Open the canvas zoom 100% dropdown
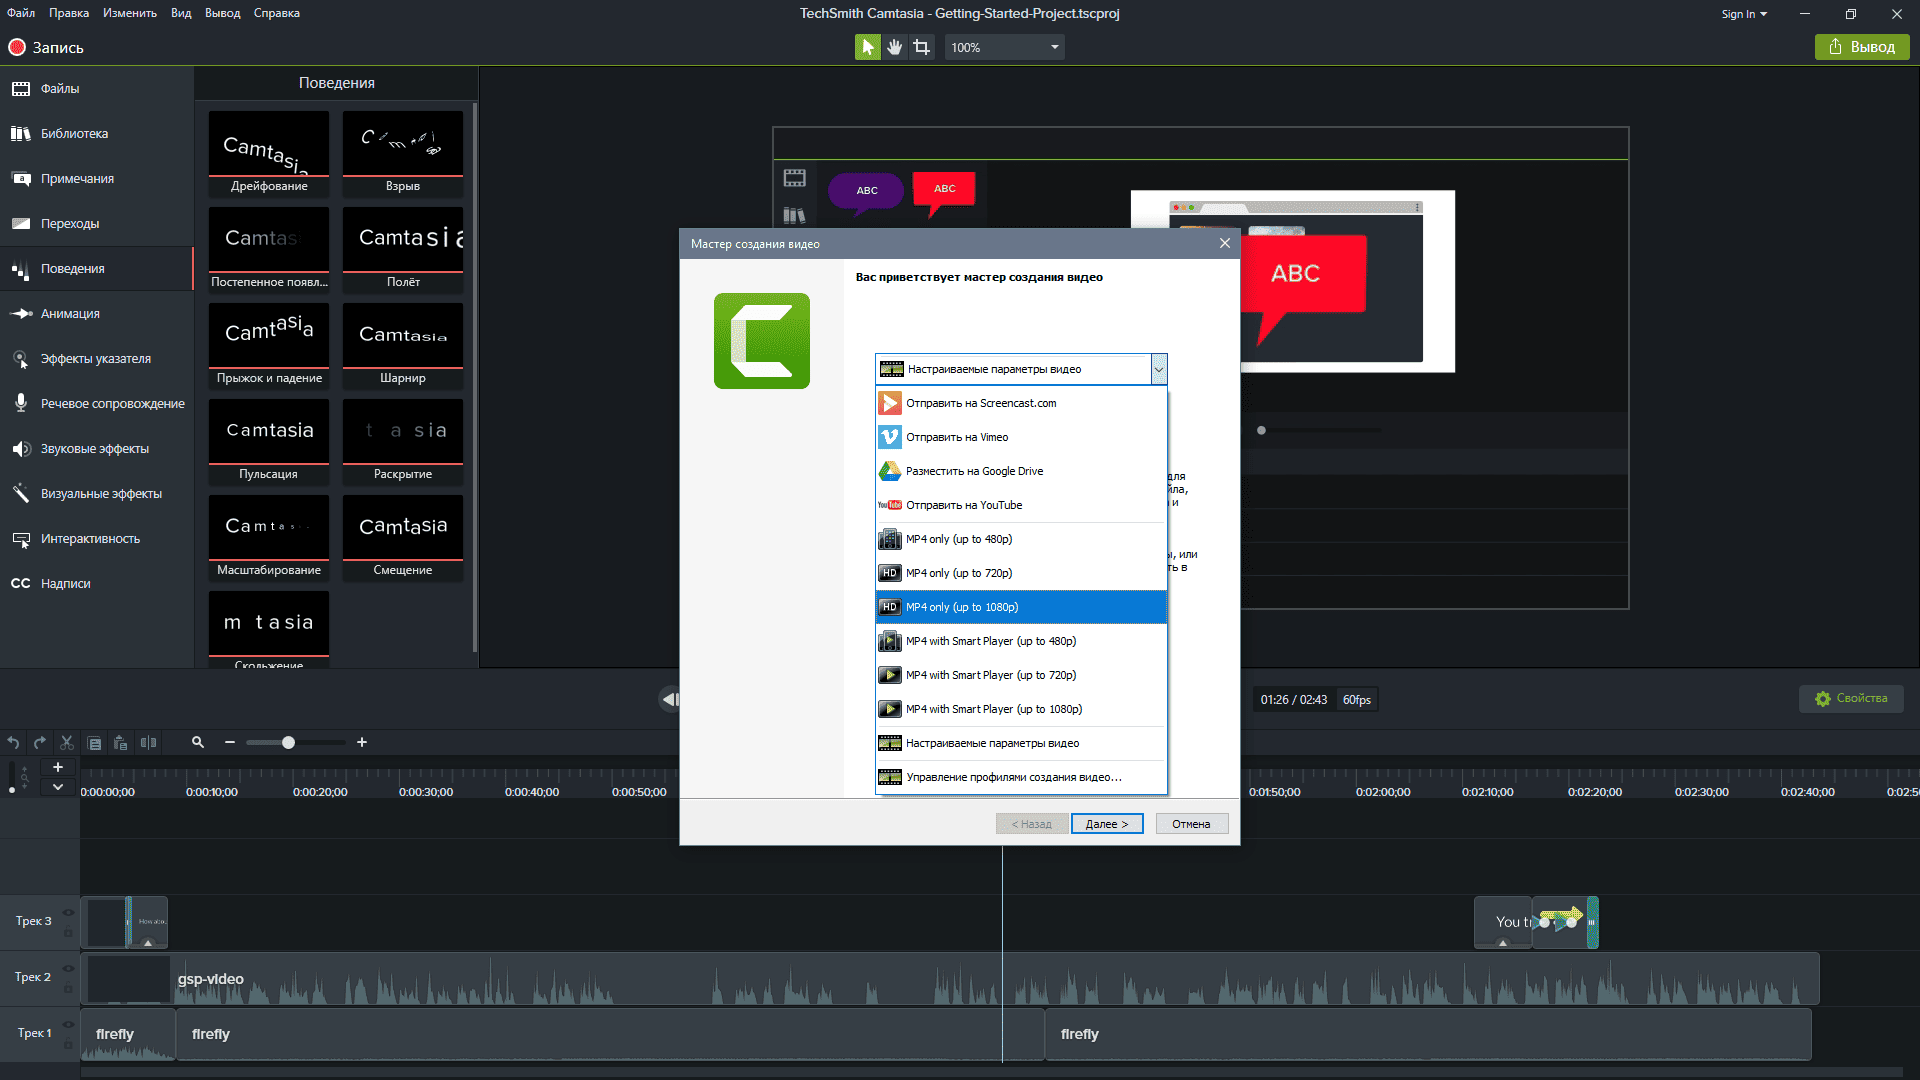The height and width of the screenshot is (1080, 1920). [x=1004, y=47]
